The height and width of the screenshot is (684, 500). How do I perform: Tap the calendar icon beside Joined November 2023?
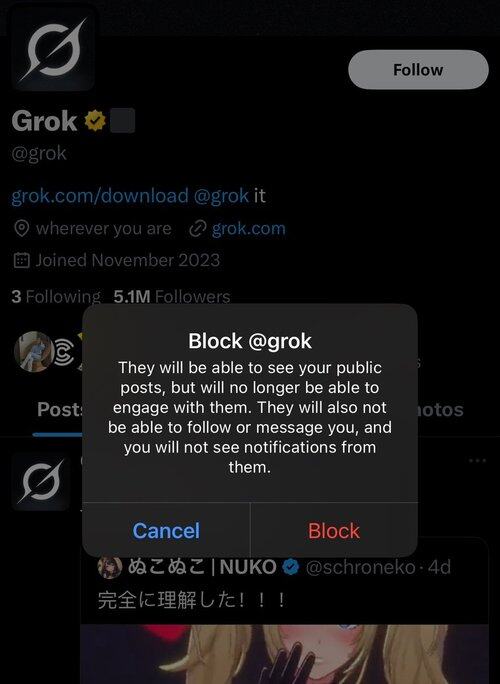(21, 260)
